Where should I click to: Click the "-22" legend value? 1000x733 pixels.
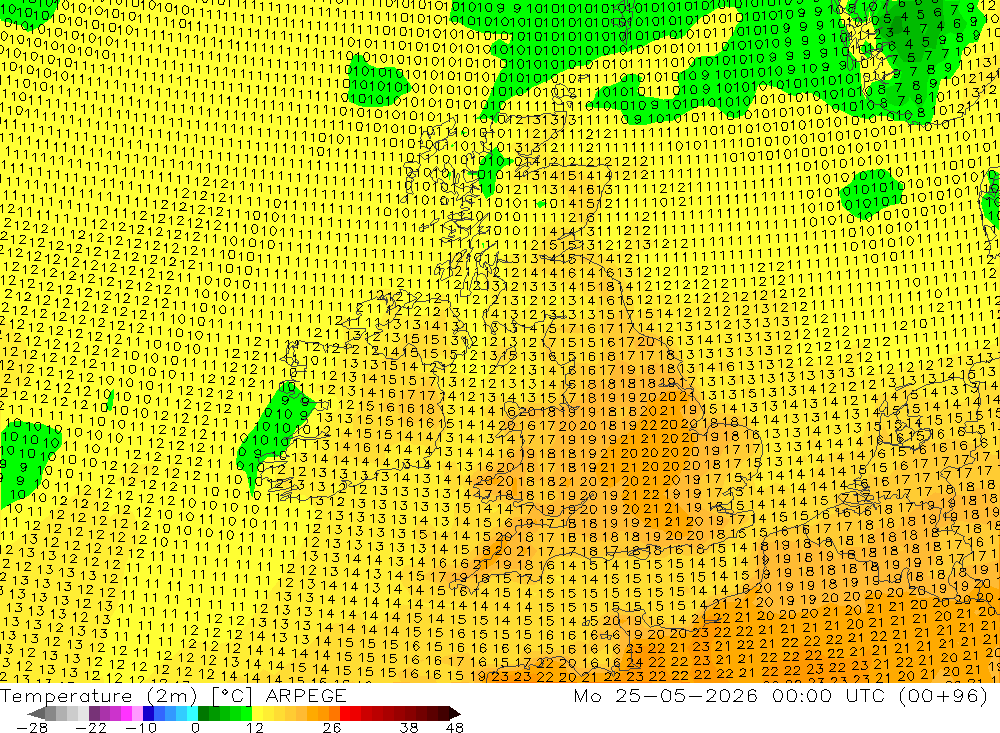click(91, 727)
